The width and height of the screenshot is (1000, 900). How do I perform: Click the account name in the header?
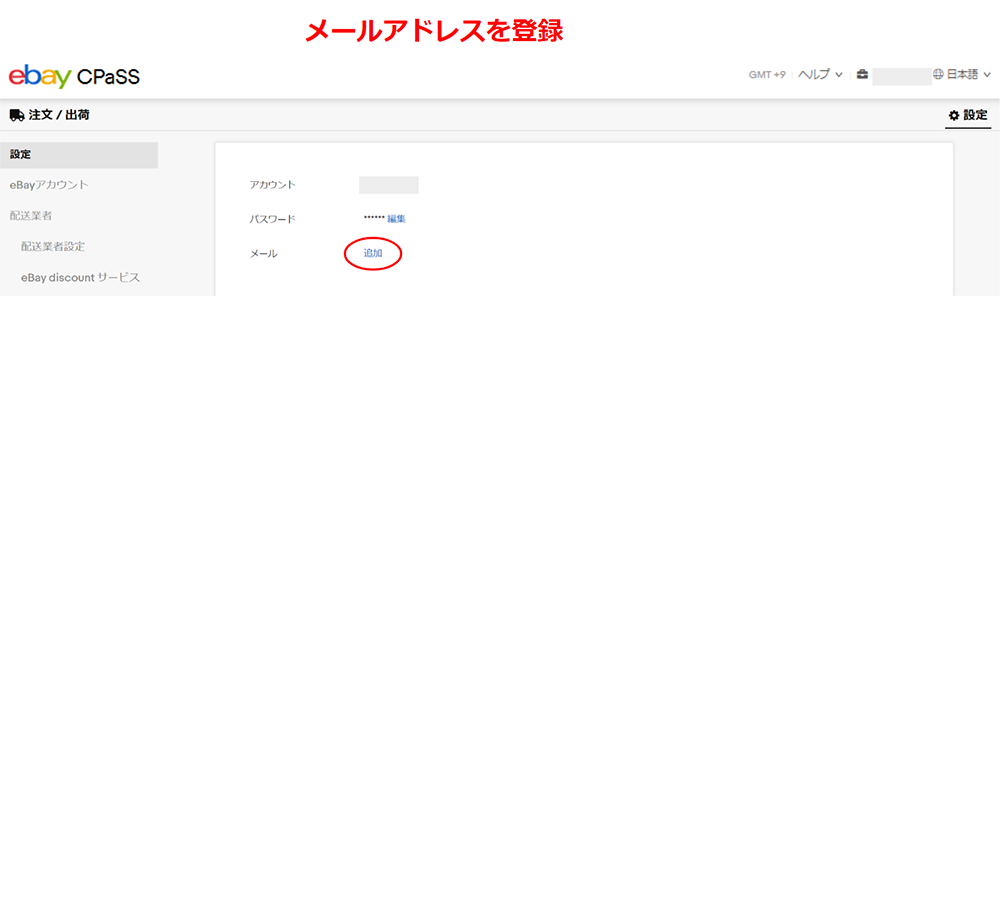901,76
